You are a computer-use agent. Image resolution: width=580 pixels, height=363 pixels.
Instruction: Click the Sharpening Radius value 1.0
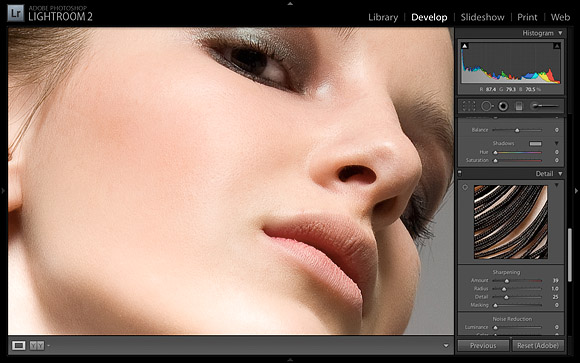(x=555, y=289)
